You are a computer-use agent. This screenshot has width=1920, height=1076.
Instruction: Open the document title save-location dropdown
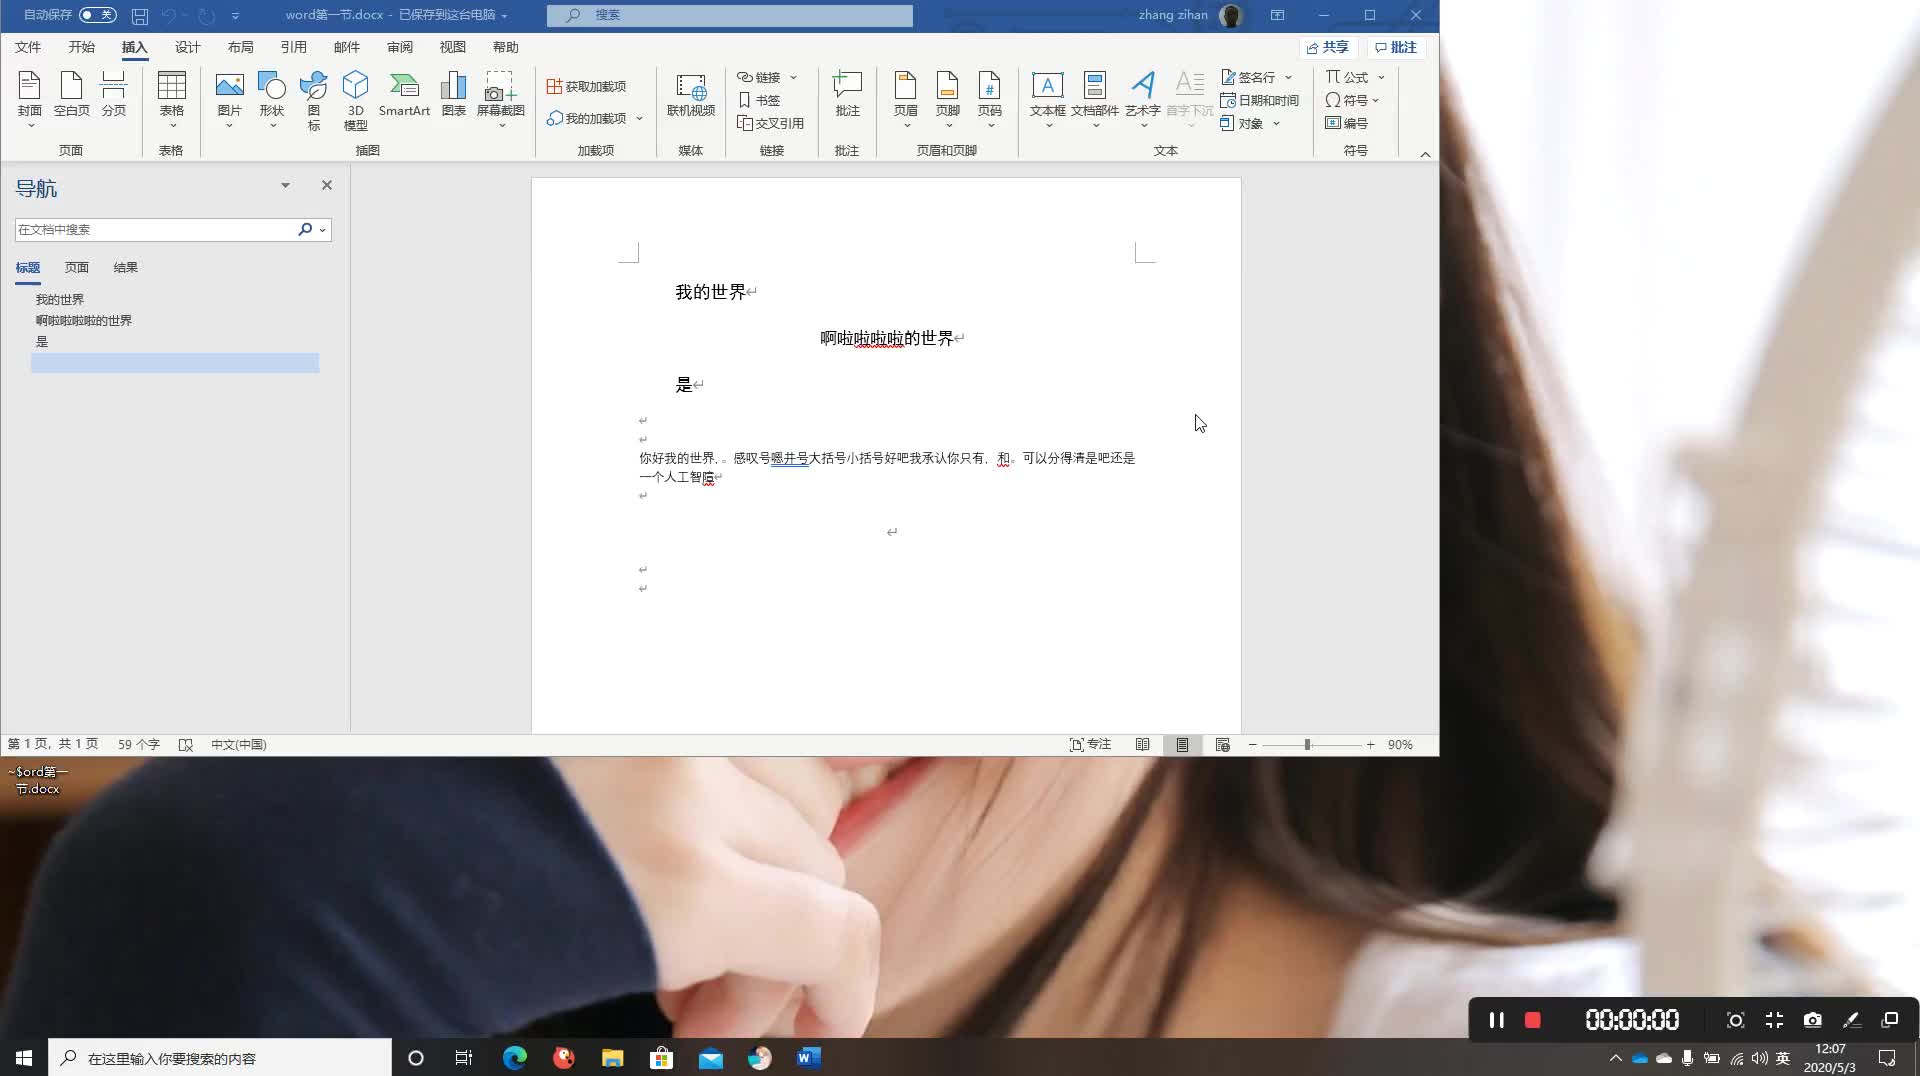pyautogui.click(x=504, y=15)
